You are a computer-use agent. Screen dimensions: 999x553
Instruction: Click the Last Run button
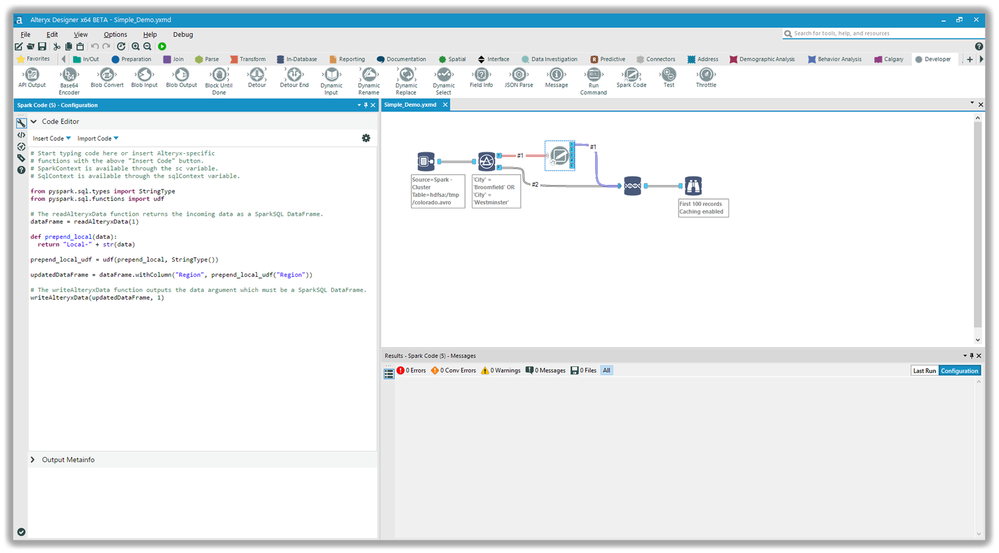click(x=924, y=370)
